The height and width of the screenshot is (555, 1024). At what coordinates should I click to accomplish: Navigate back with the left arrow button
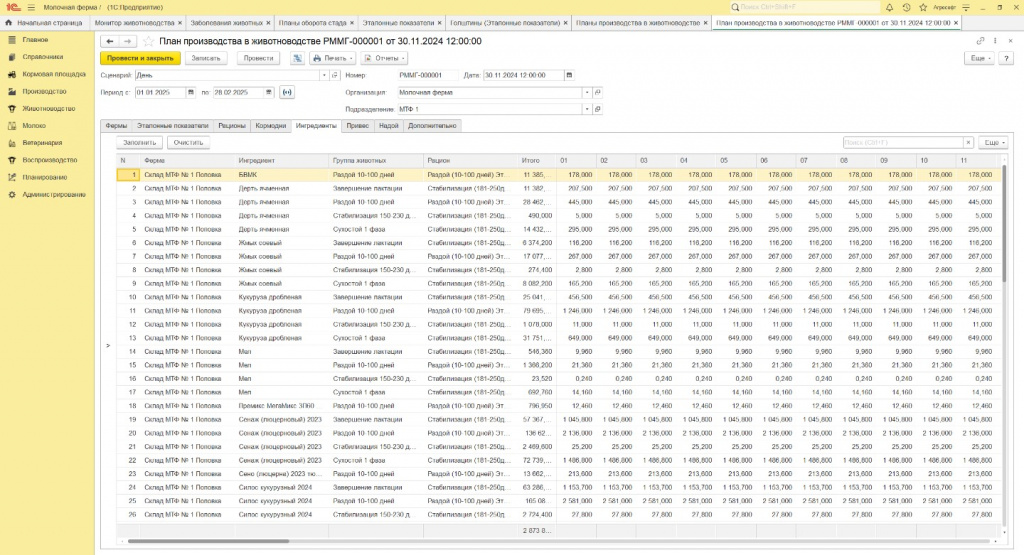coord(109,41)
